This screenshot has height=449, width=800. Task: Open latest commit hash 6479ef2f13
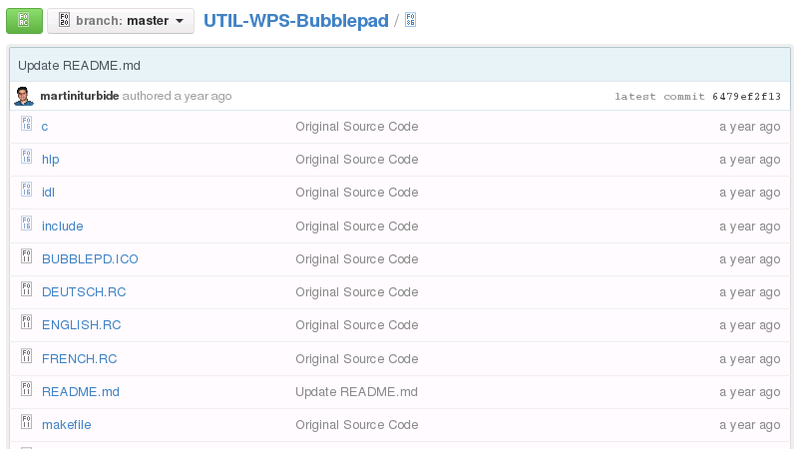pyautogui.click(x=746, y=96)
